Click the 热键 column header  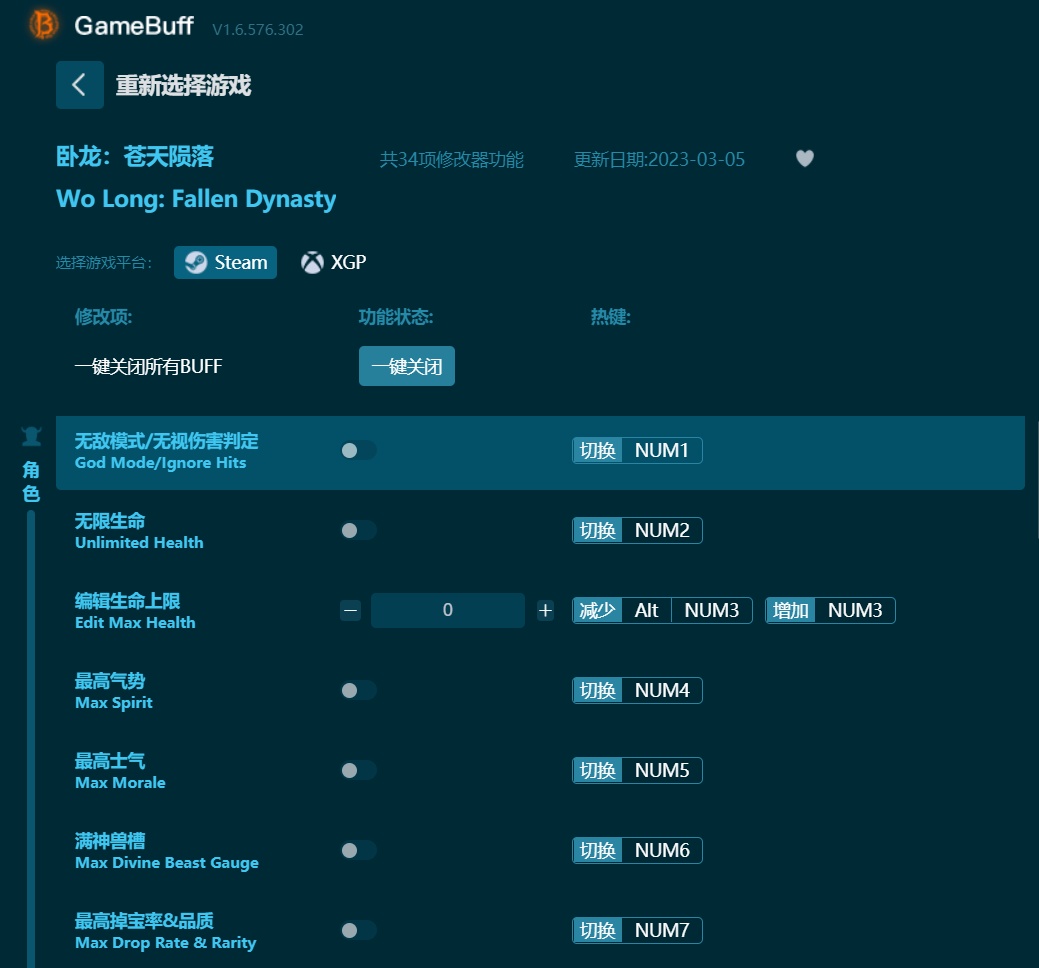pos(610,317)
